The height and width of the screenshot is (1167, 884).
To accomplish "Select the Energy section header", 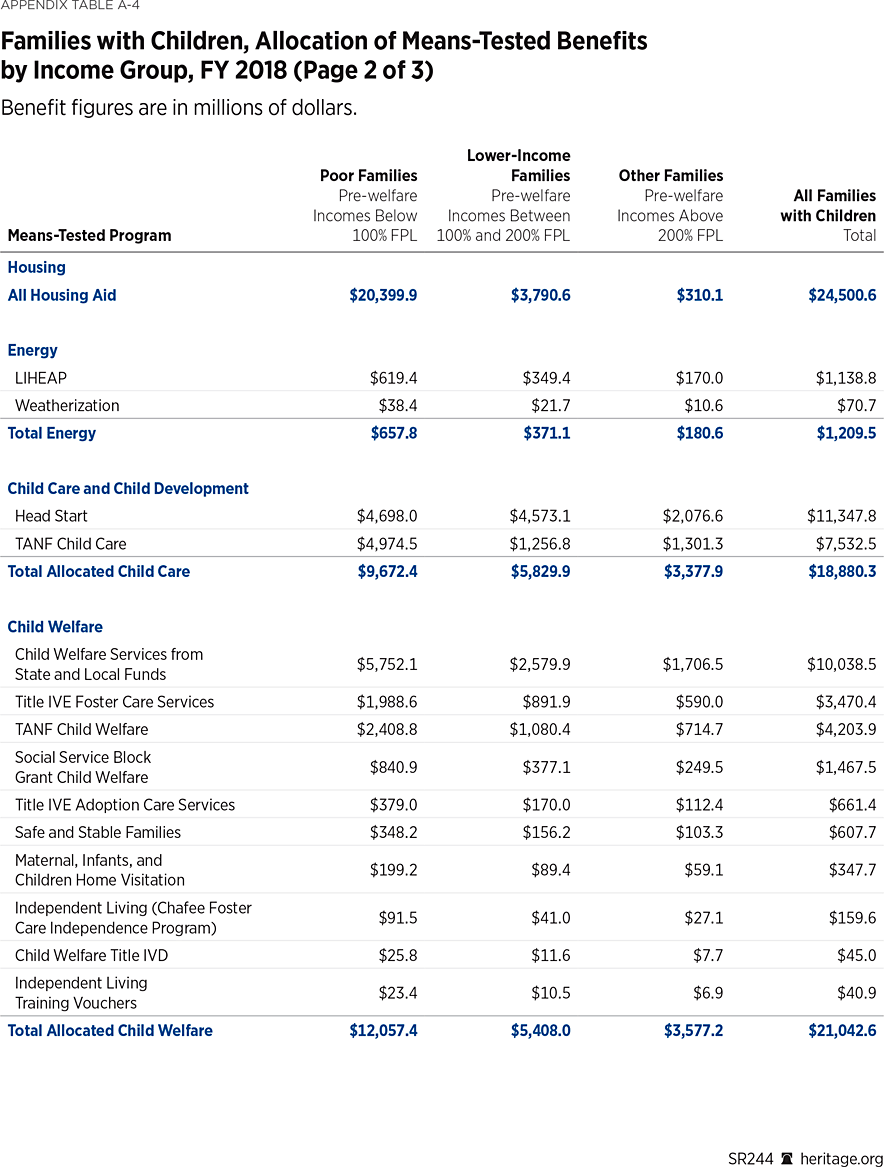I will pyautogui.click(x=32, y=350).
